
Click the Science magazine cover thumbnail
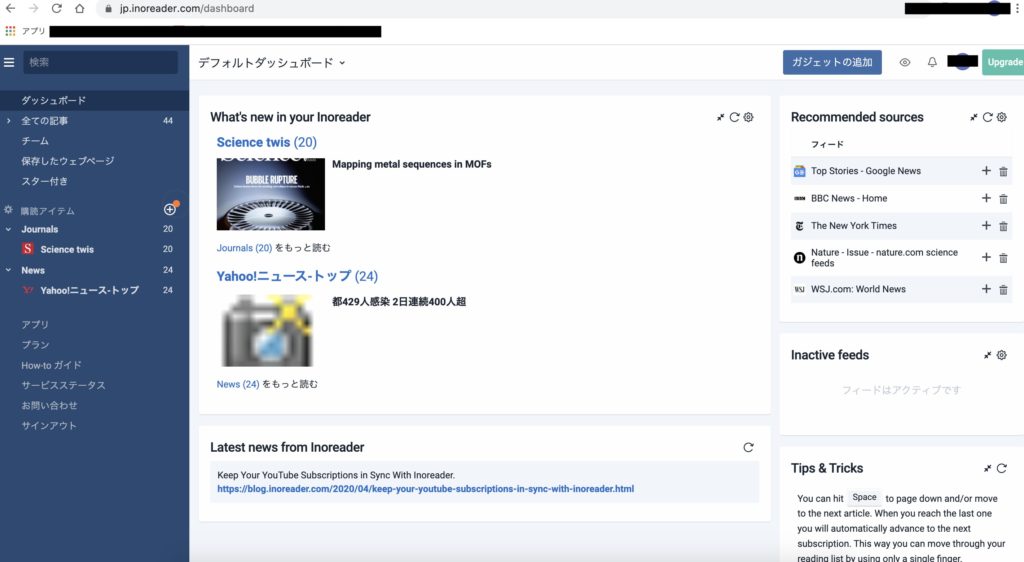coord(270,194)
